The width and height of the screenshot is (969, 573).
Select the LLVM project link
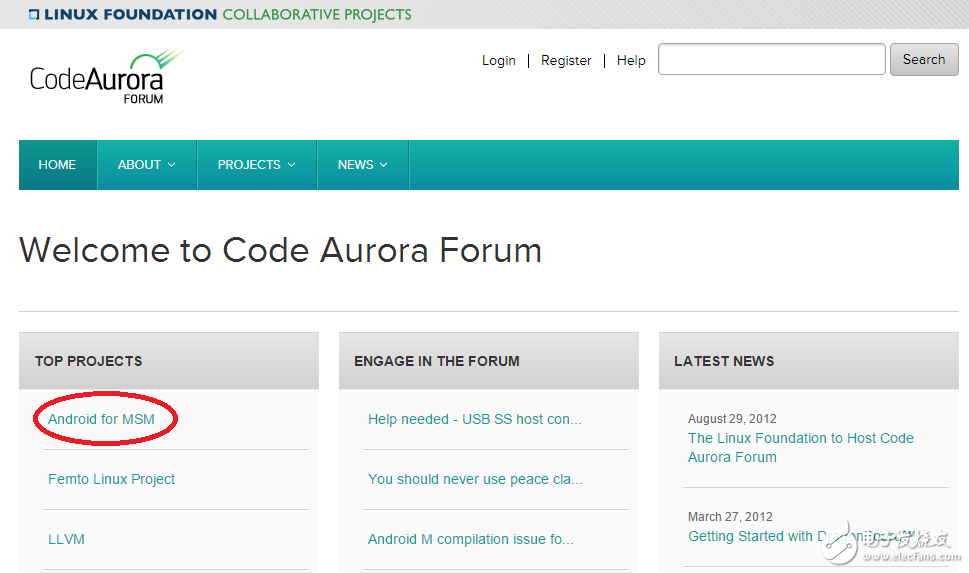(66, 539)
